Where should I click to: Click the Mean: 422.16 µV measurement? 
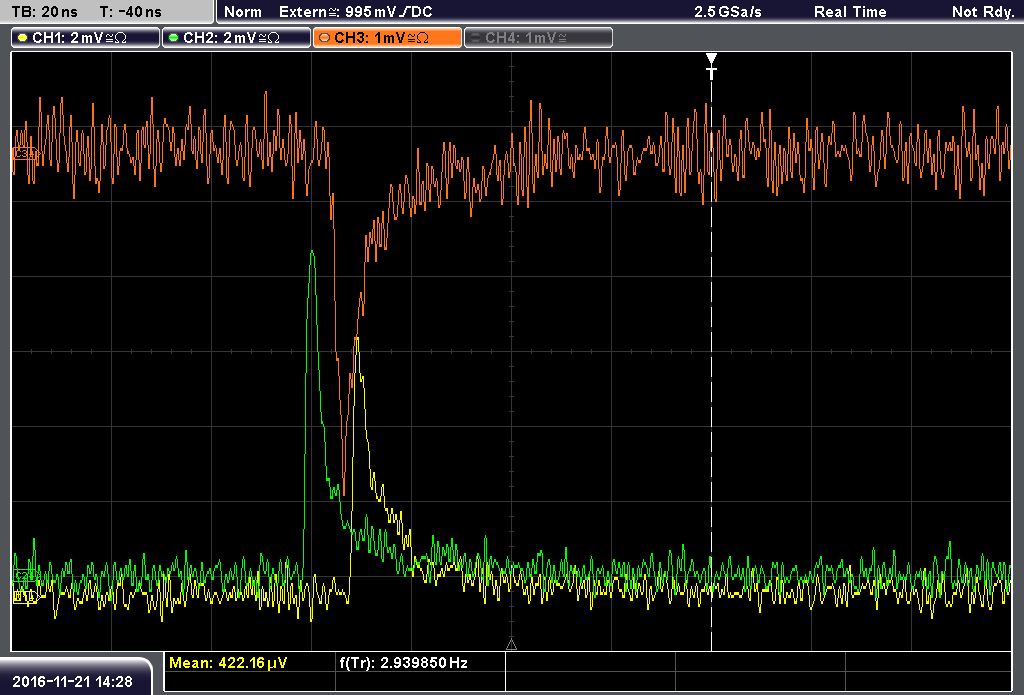click(228, 663)
